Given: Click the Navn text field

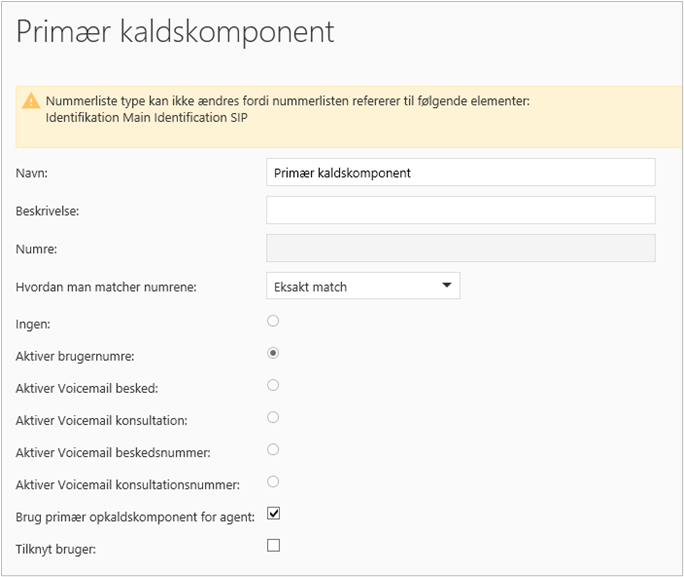Looking at the screenshot, I should click(460, 172).
